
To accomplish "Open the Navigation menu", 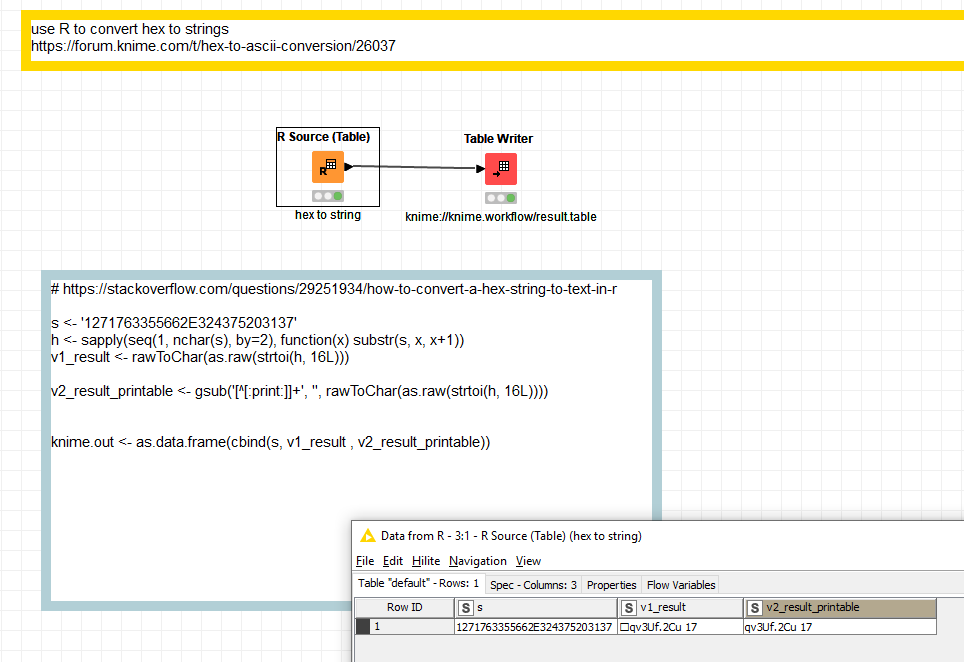I will 477,561.
